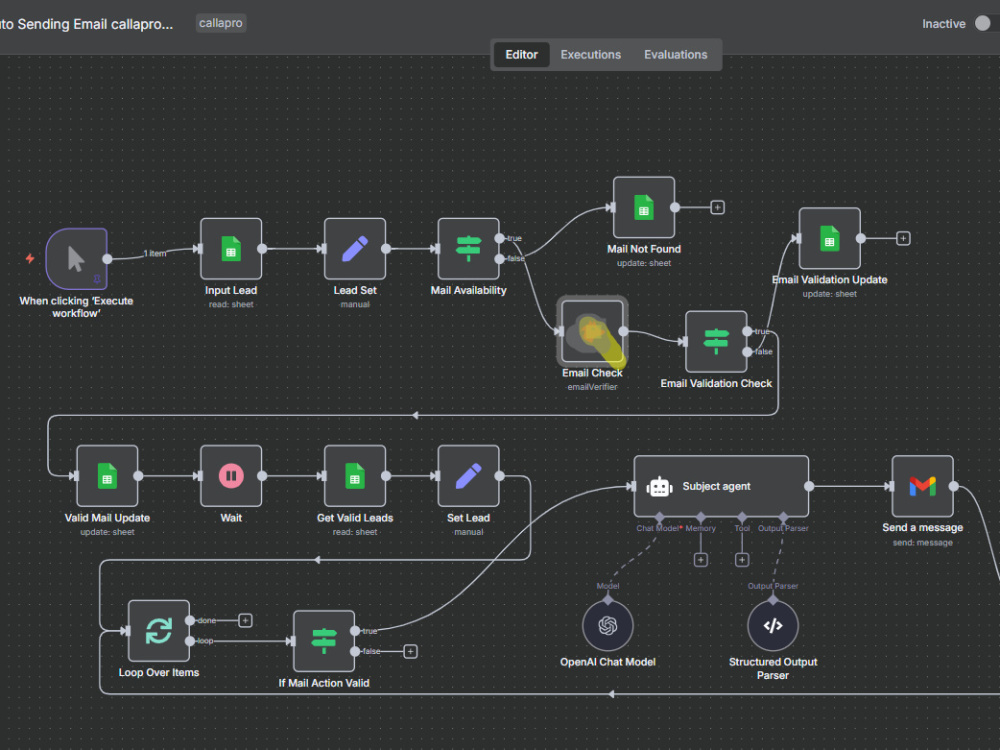The width and height of the screenshot is (1000, 750).
Task: Open the Editor tab
Action: (x=521, y=55)
